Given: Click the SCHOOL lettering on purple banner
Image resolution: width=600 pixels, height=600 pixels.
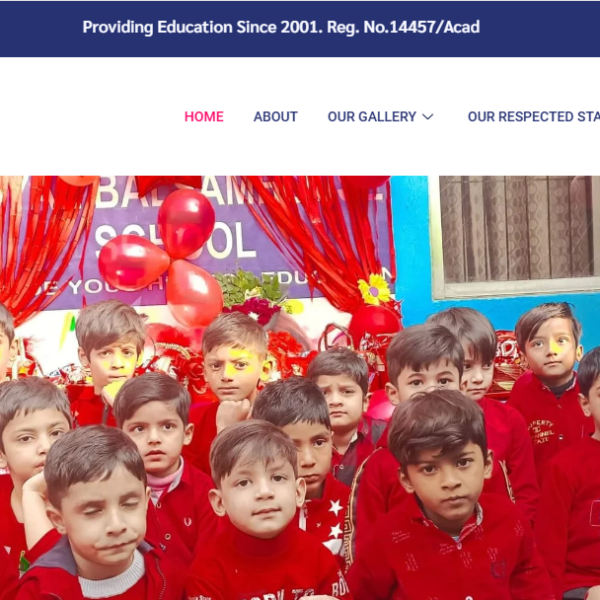Looking at the screenshot, I should click(x=174, y=240).
